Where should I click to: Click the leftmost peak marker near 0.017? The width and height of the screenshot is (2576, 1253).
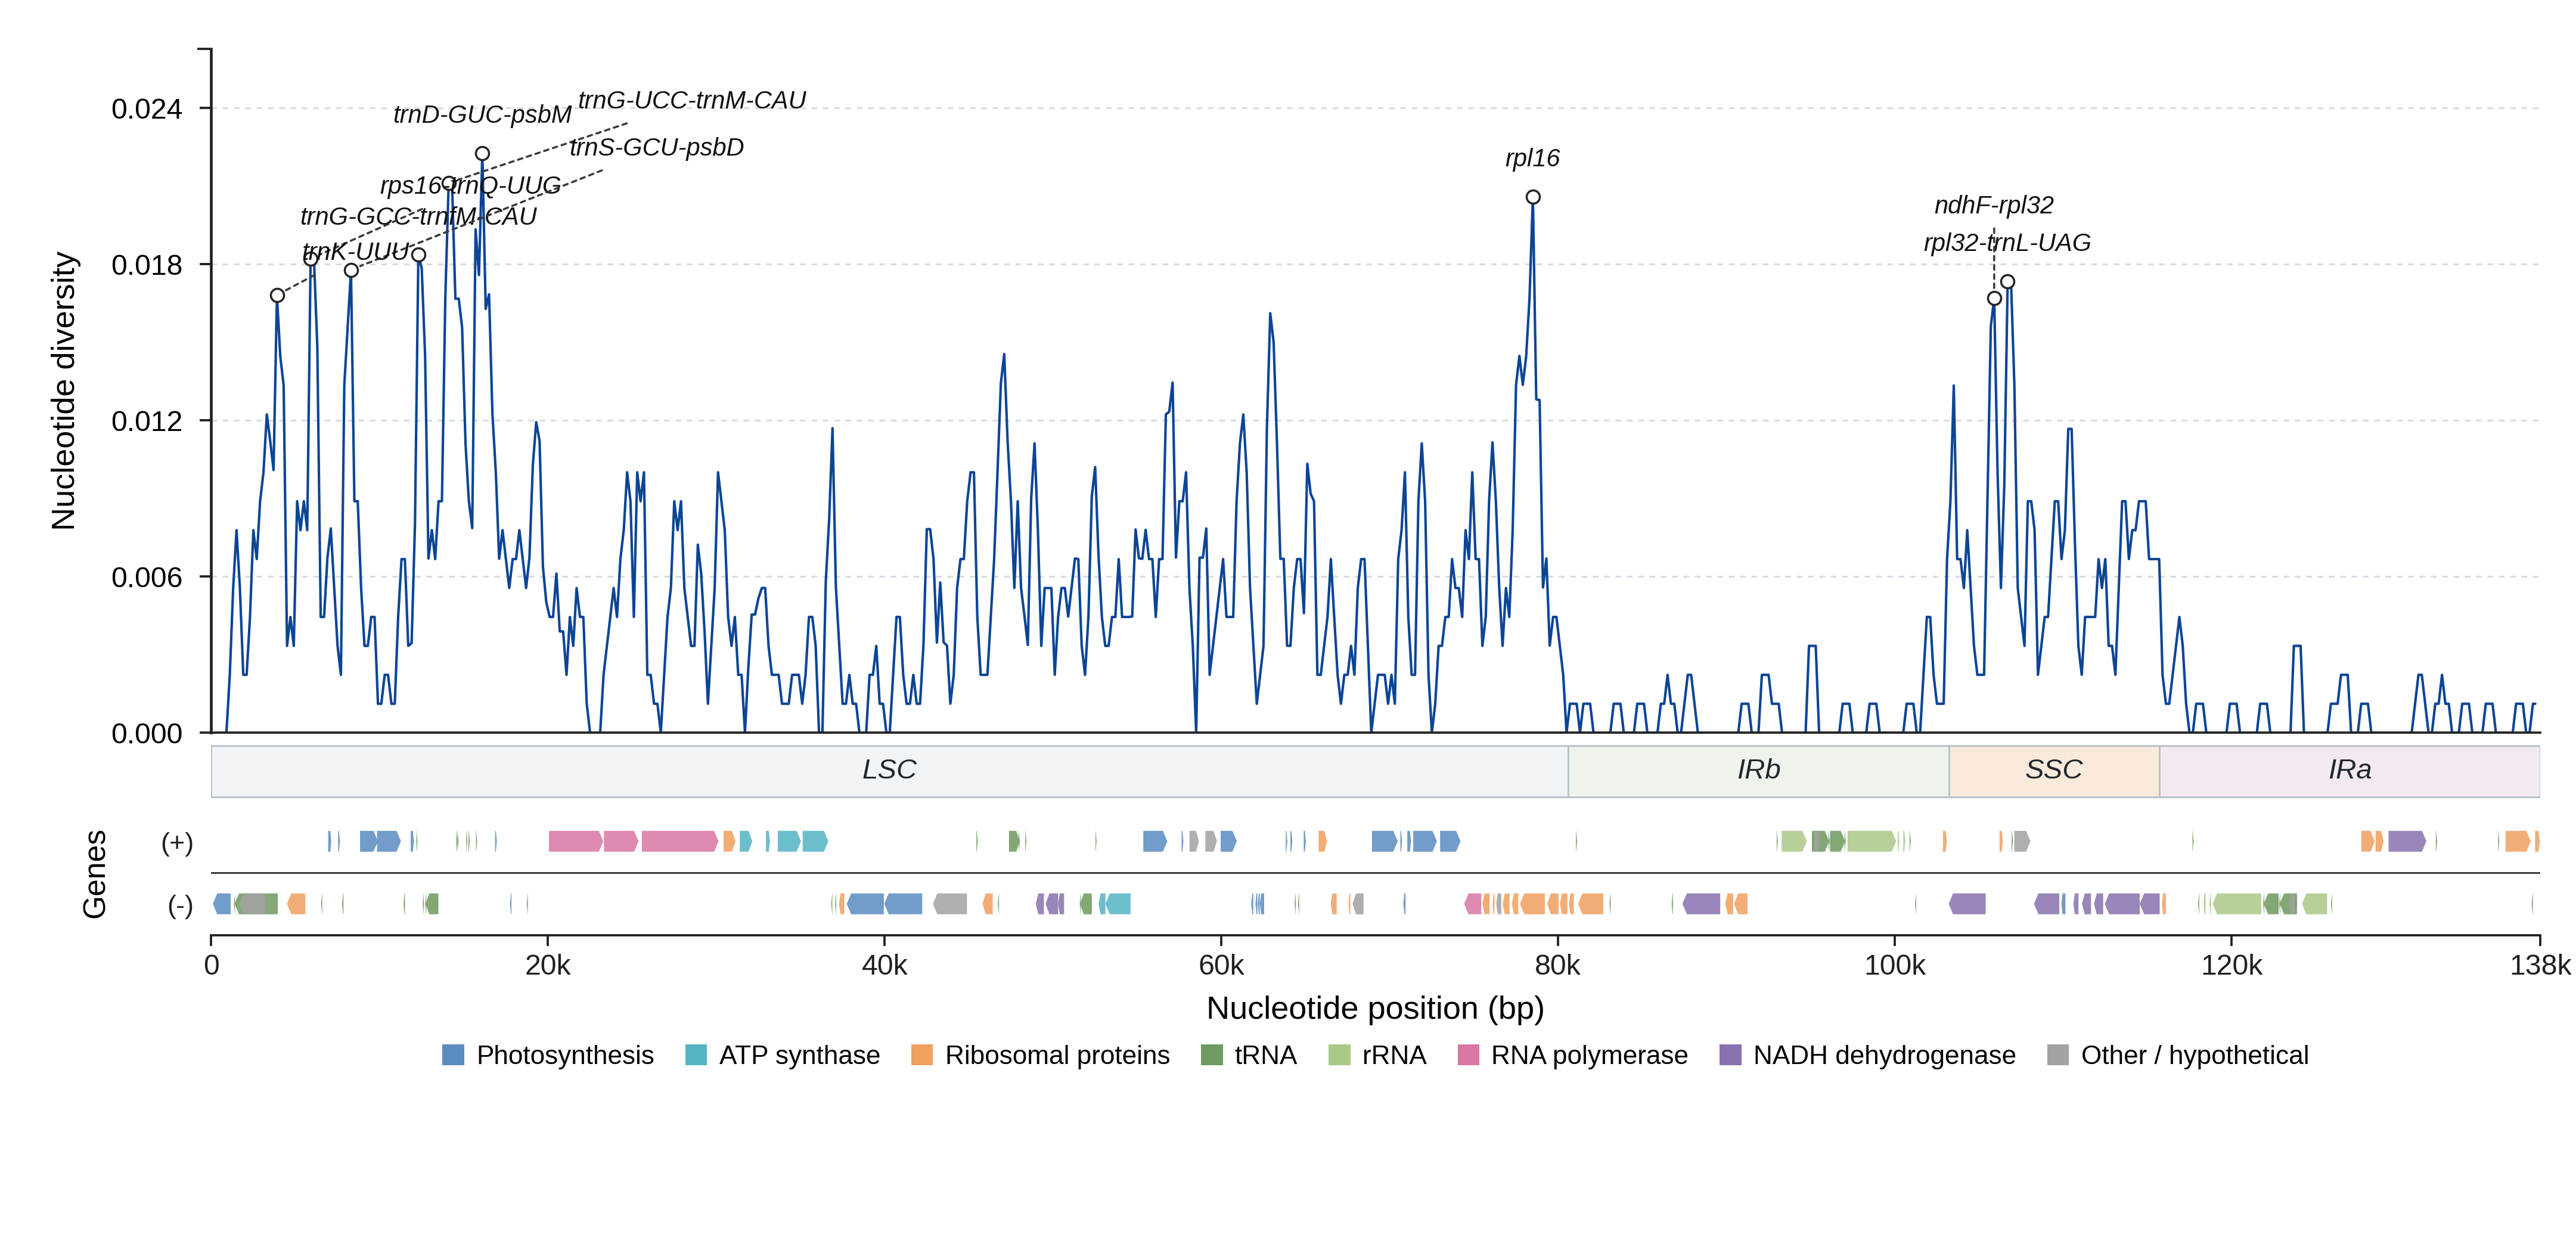[x=277, y=295]
